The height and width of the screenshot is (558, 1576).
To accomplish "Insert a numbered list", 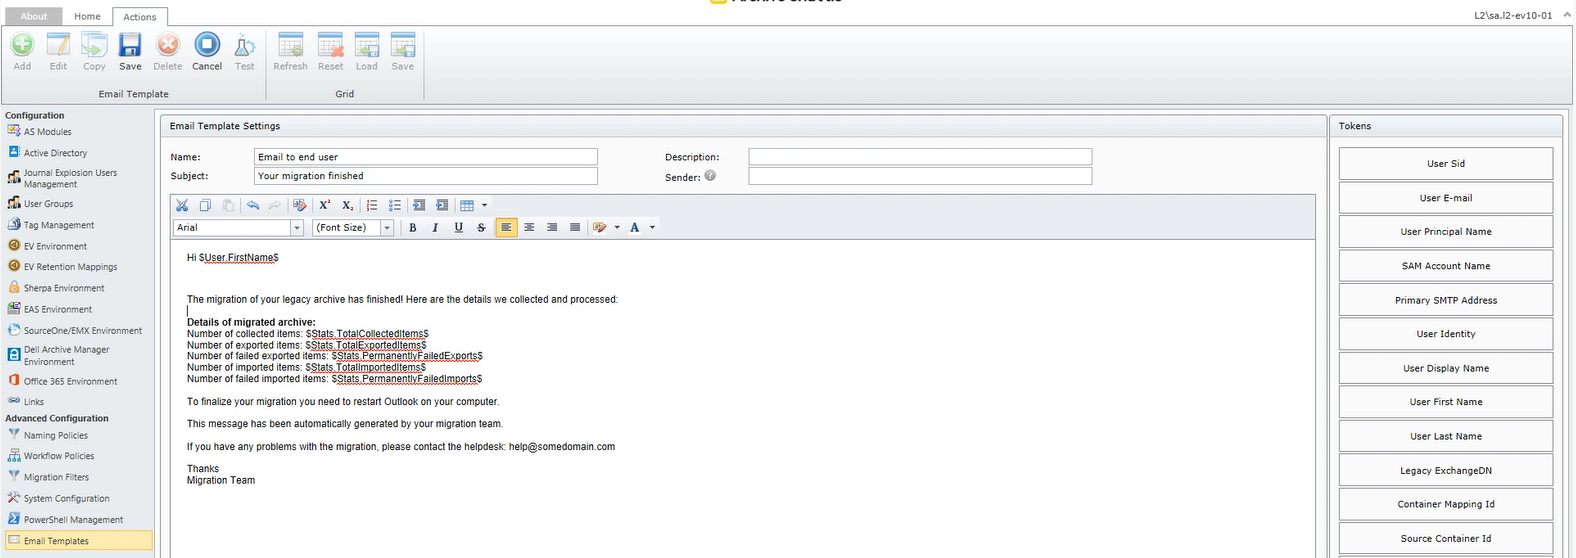I will click(372, 205).
